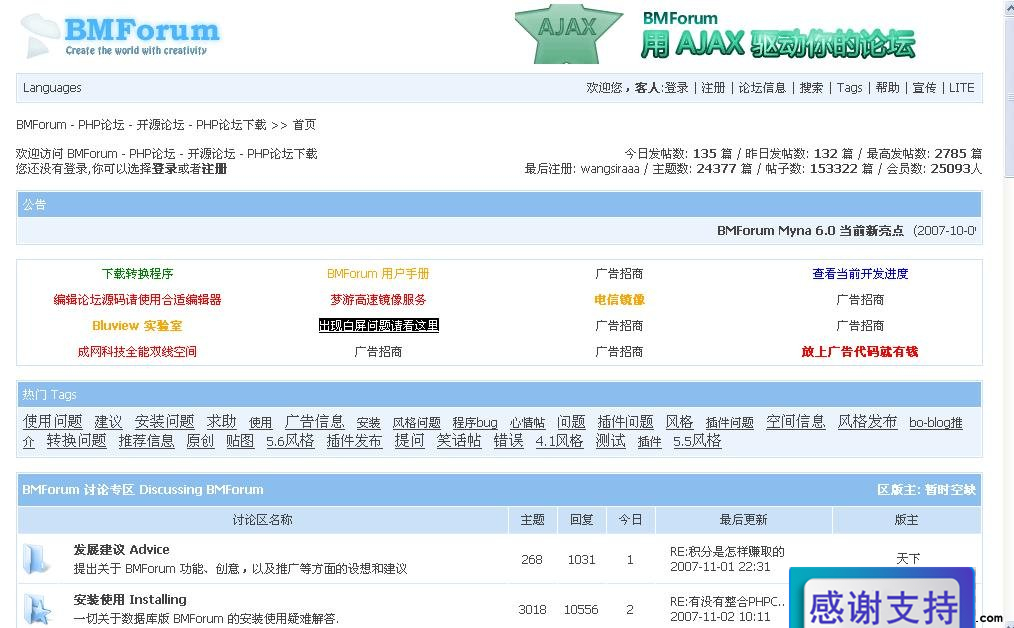
Task: Click 编辑论坛源码请使用合适编辑器 link
Action: point(138,299)
